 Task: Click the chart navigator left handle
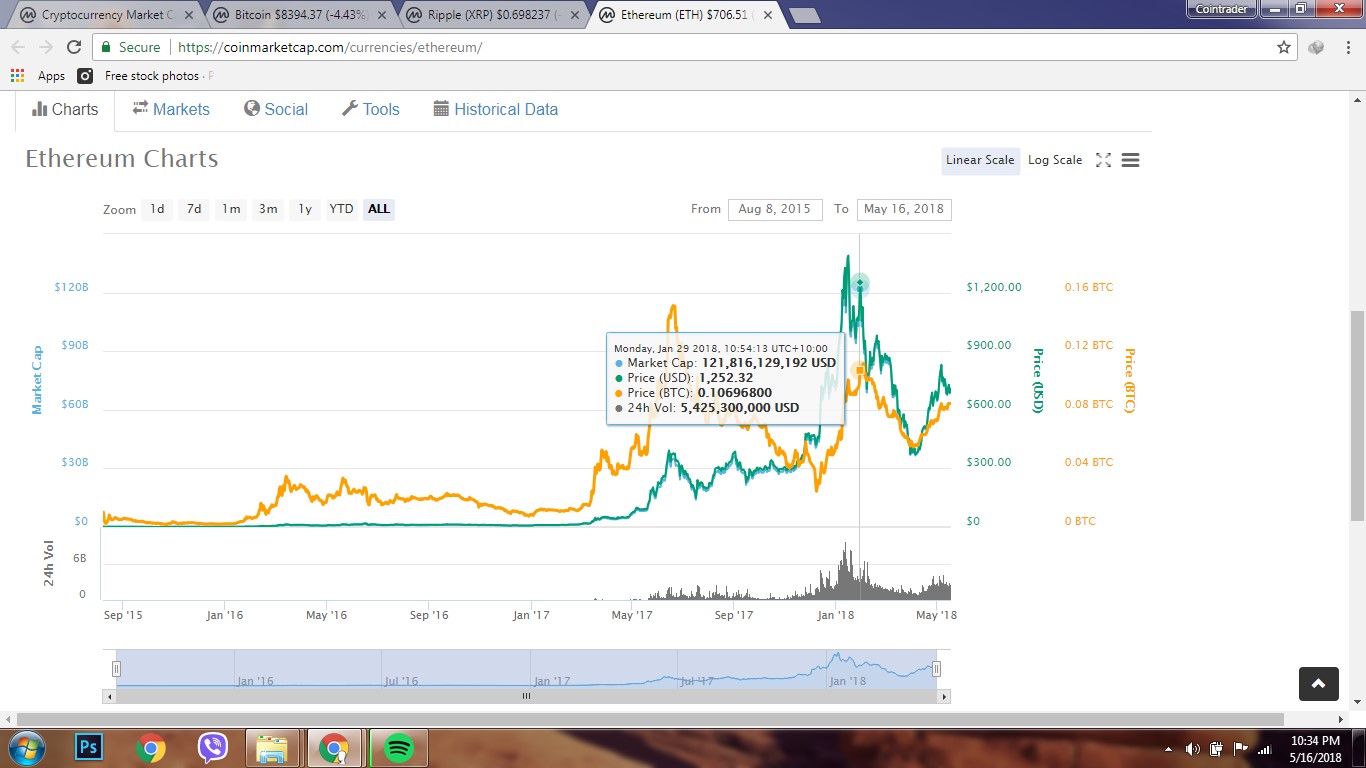[116, 669]
